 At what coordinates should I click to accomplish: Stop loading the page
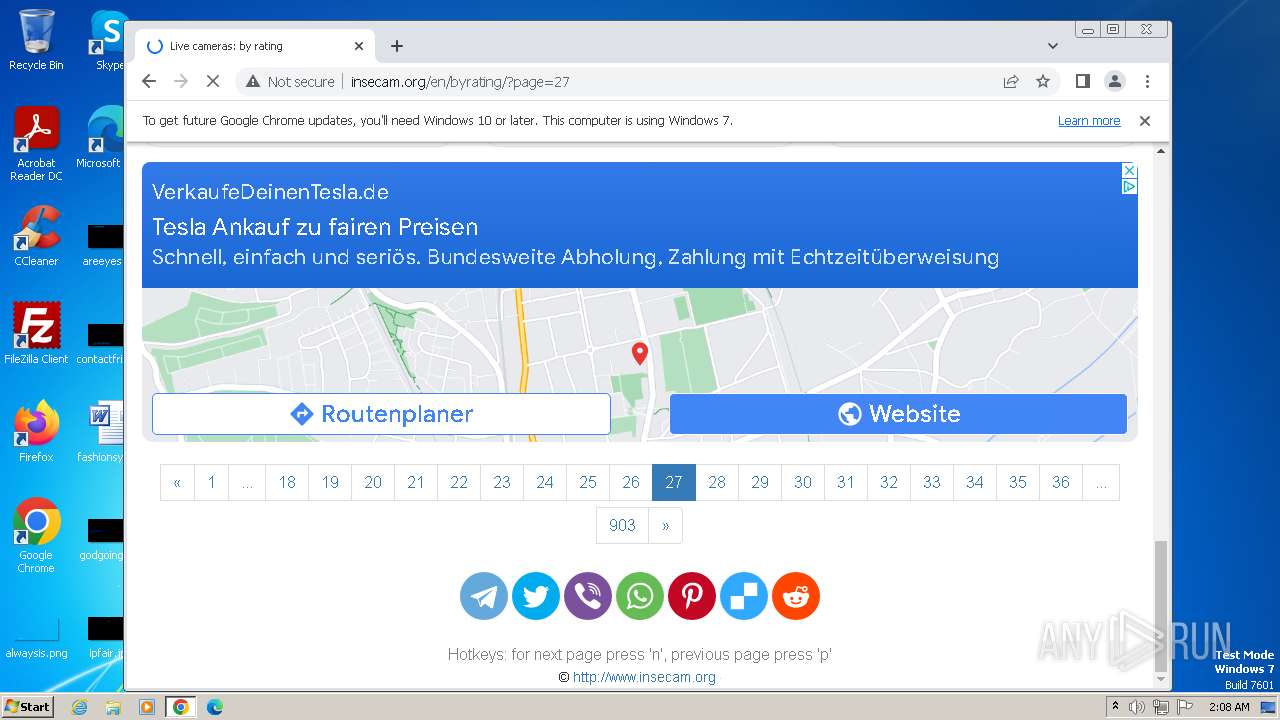[x=212, y=81]
